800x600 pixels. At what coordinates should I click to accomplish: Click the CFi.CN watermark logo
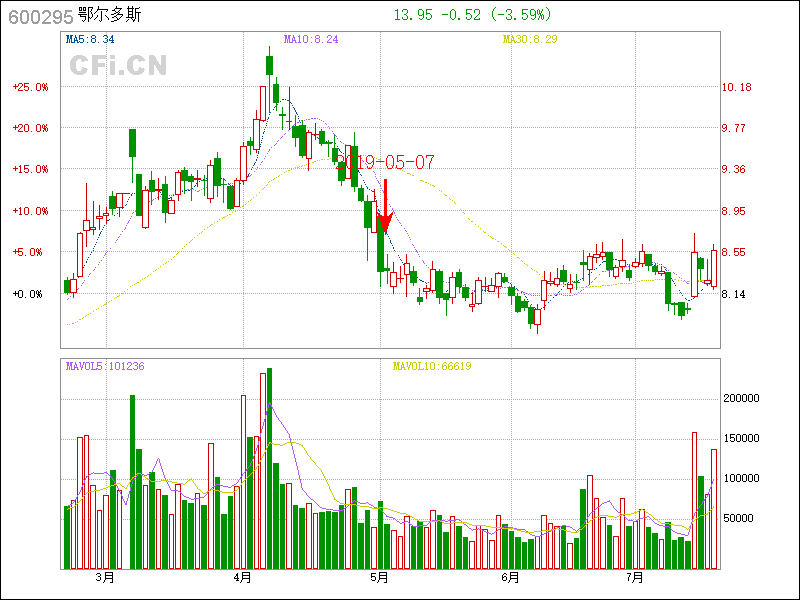pyautogui.click(x=117, y=65)
